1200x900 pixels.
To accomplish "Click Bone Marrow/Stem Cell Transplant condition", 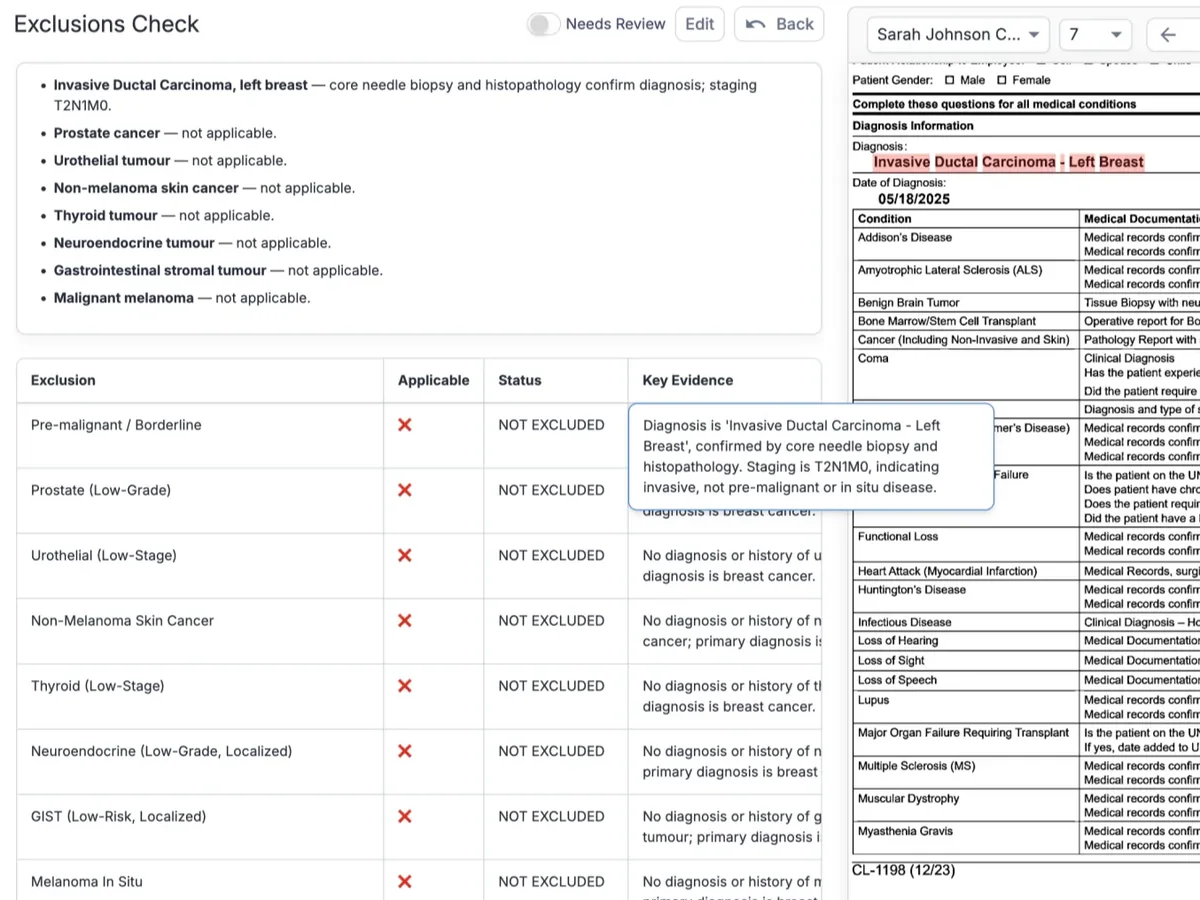I will (947, 321).
